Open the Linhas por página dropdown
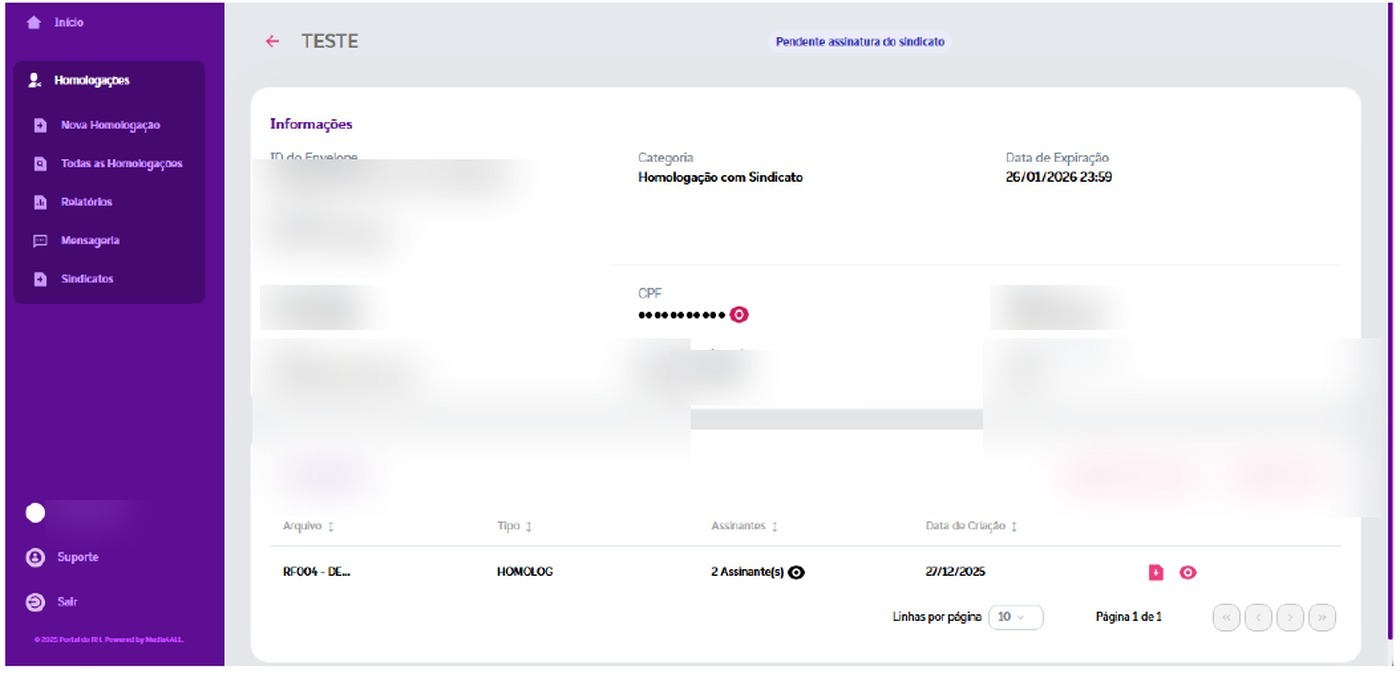Viewport: 1400px width, 674px height. pos(1016,618)
